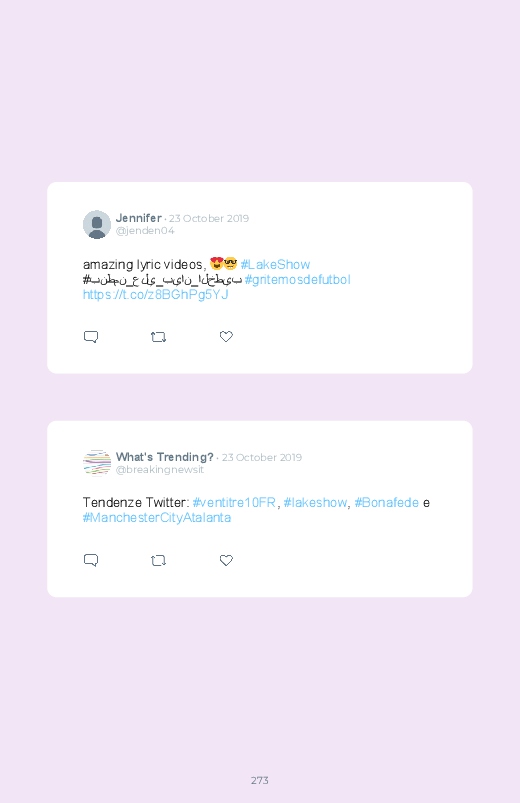
Task: Open Jennifer's profile avatar
Action: tap(97, 224)
